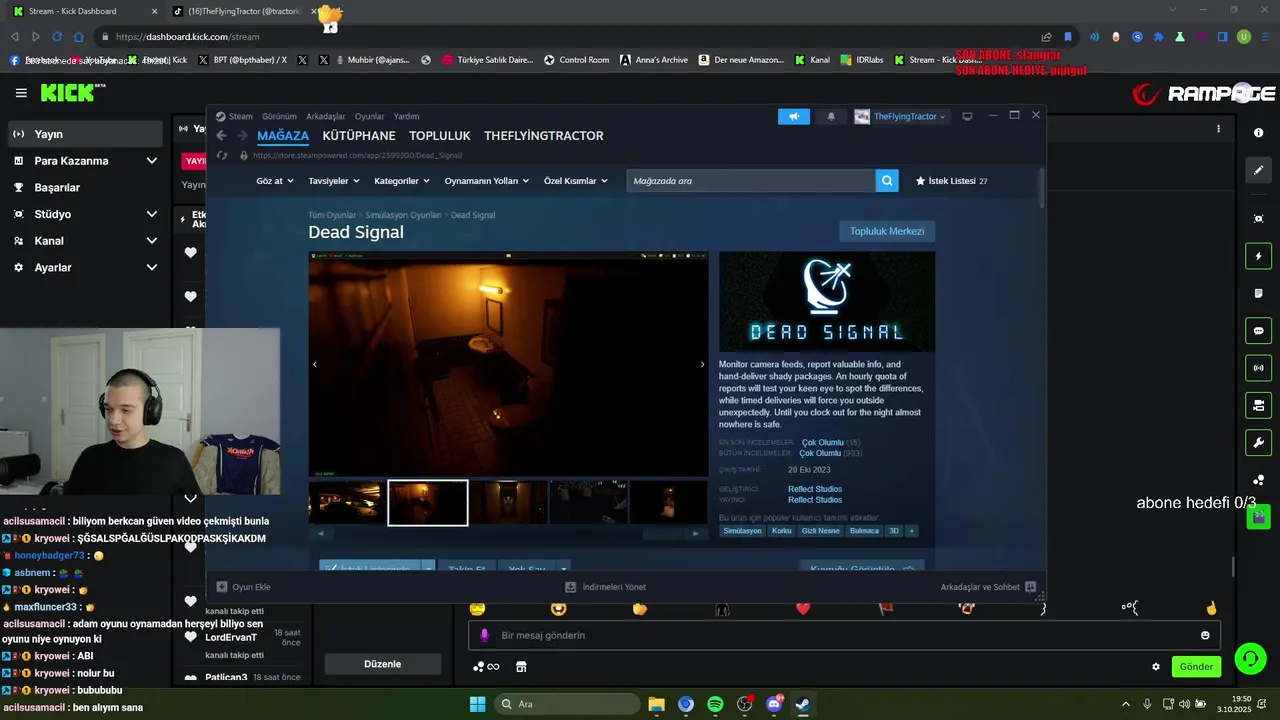Image resolution: width=1280 pixels, height=720 pixels.
Task: Toggle the browser side panel icon
Action: click(x=1222, y=37)
